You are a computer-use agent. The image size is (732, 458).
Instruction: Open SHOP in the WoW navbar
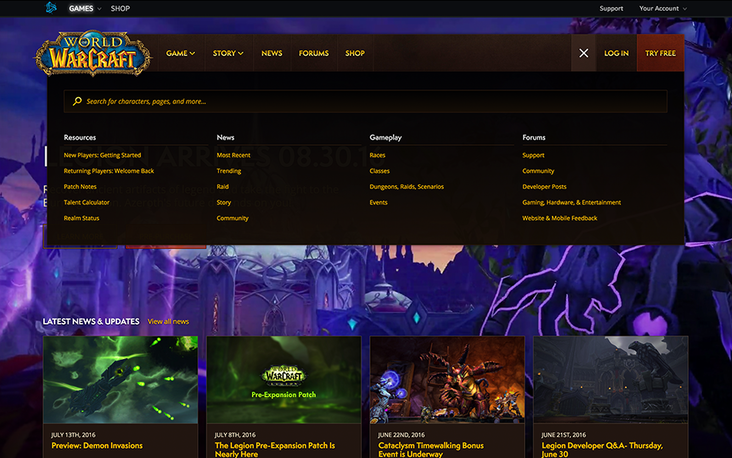pyautogui.click(x=355, y=53)
